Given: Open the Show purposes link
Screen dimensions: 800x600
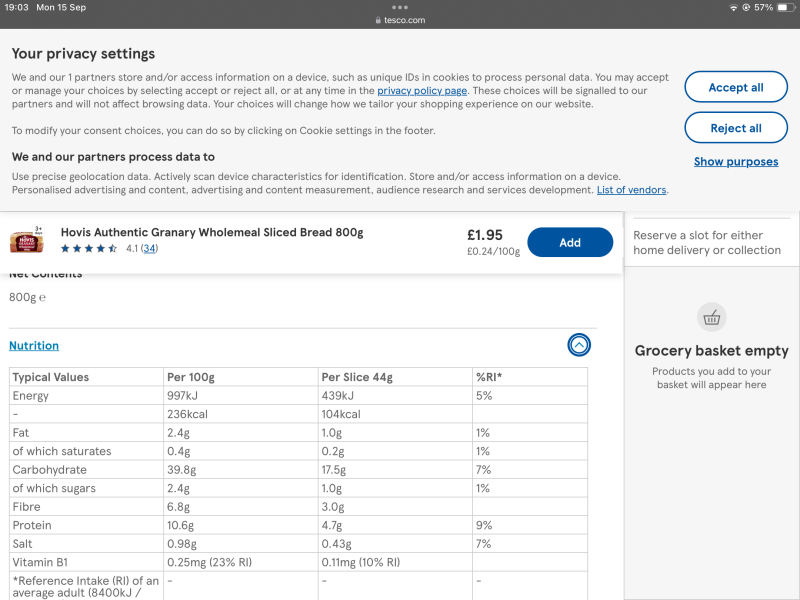Looking at the screenshot, I should [736, 162].
